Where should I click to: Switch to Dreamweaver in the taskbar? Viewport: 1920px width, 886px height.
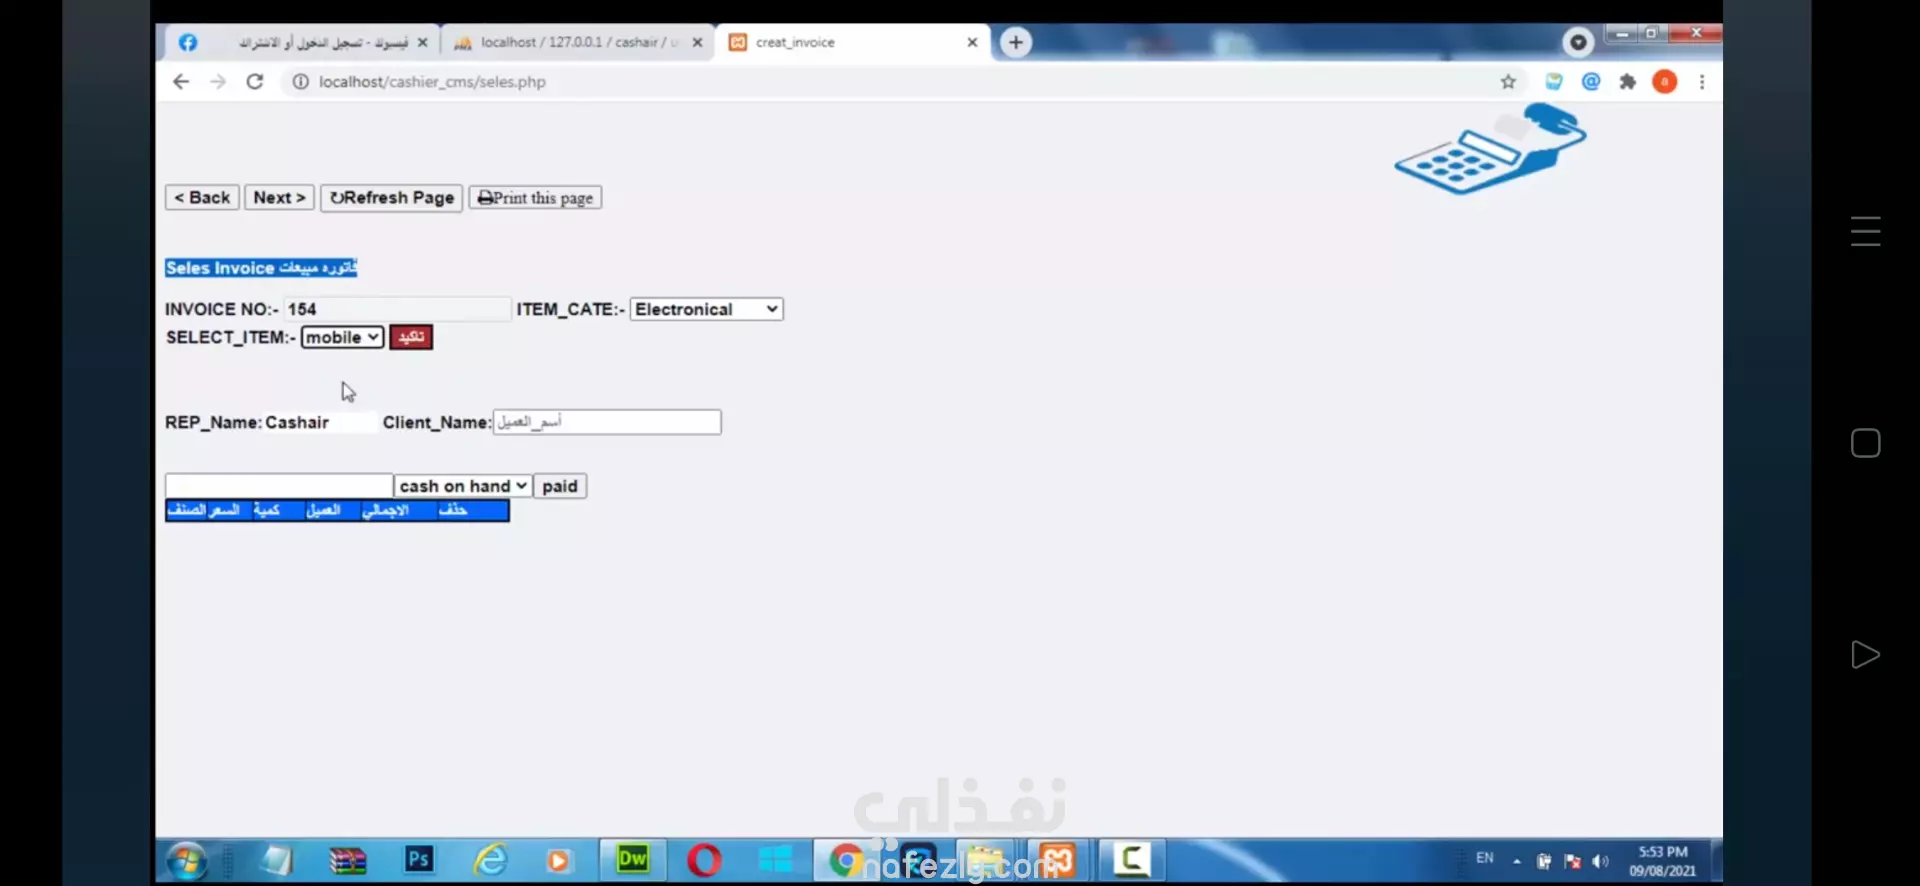[632, 859]
